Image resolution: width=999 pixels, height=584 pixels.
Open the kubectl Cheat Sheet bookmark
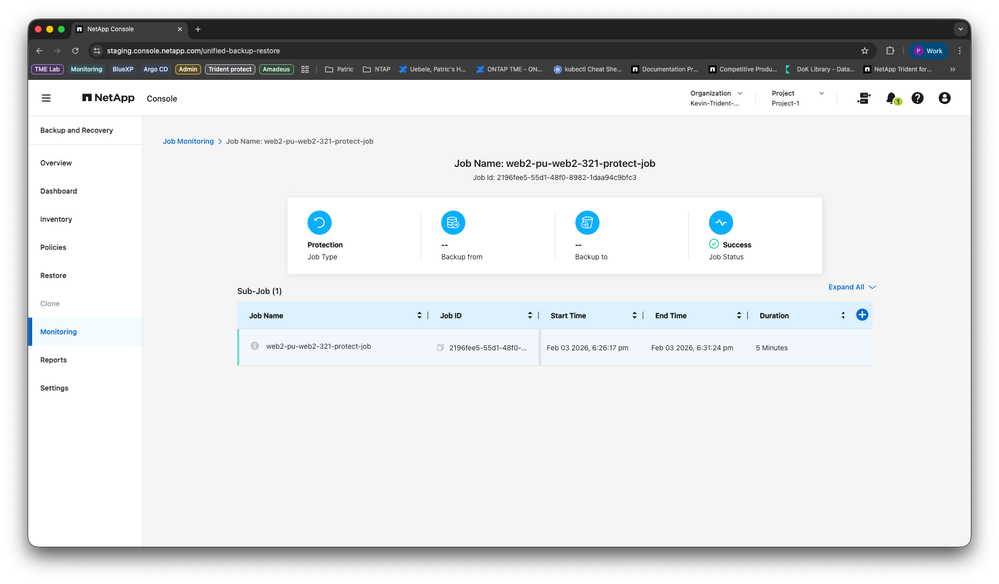[x=587, y=69]
